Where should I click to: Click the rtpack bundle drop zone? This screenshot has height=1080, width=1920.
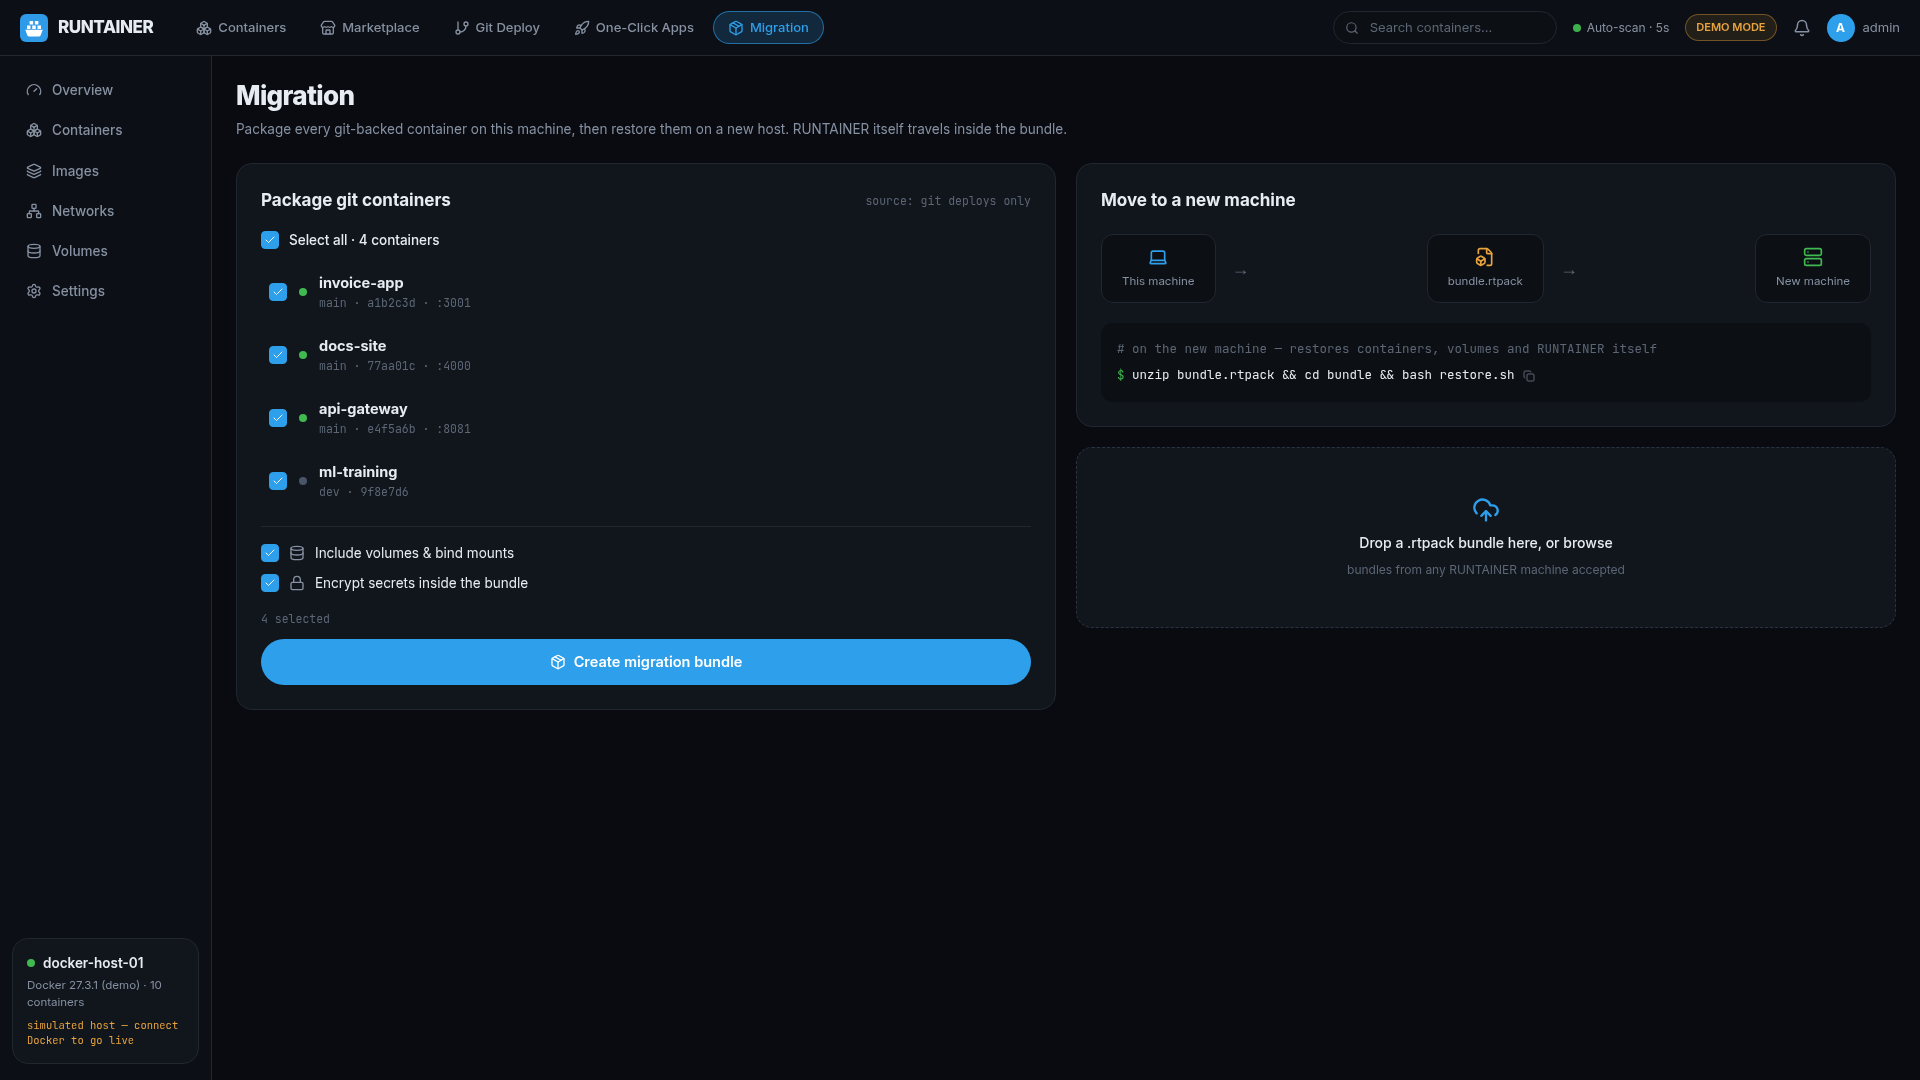coord(1486,538)
